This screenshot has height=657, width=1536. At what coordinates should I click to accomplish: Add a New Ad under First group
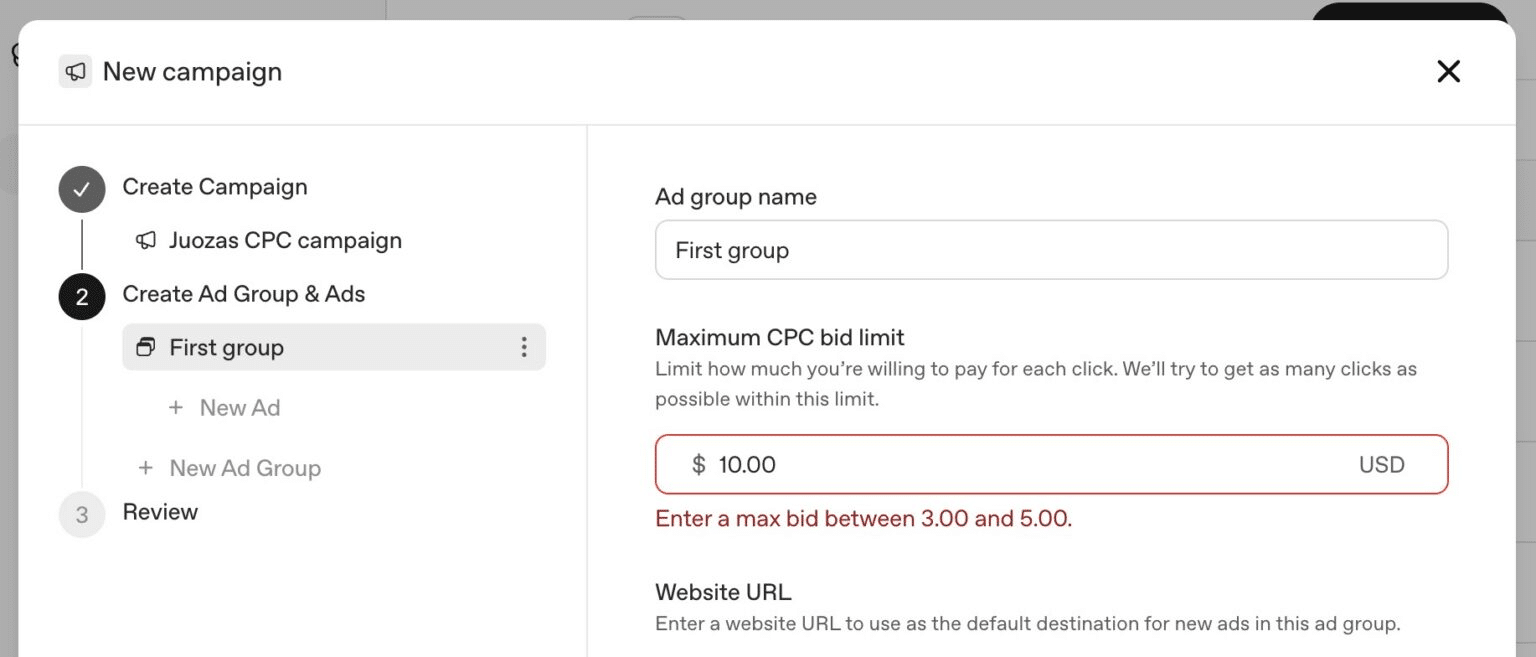(x=240, y=407)
